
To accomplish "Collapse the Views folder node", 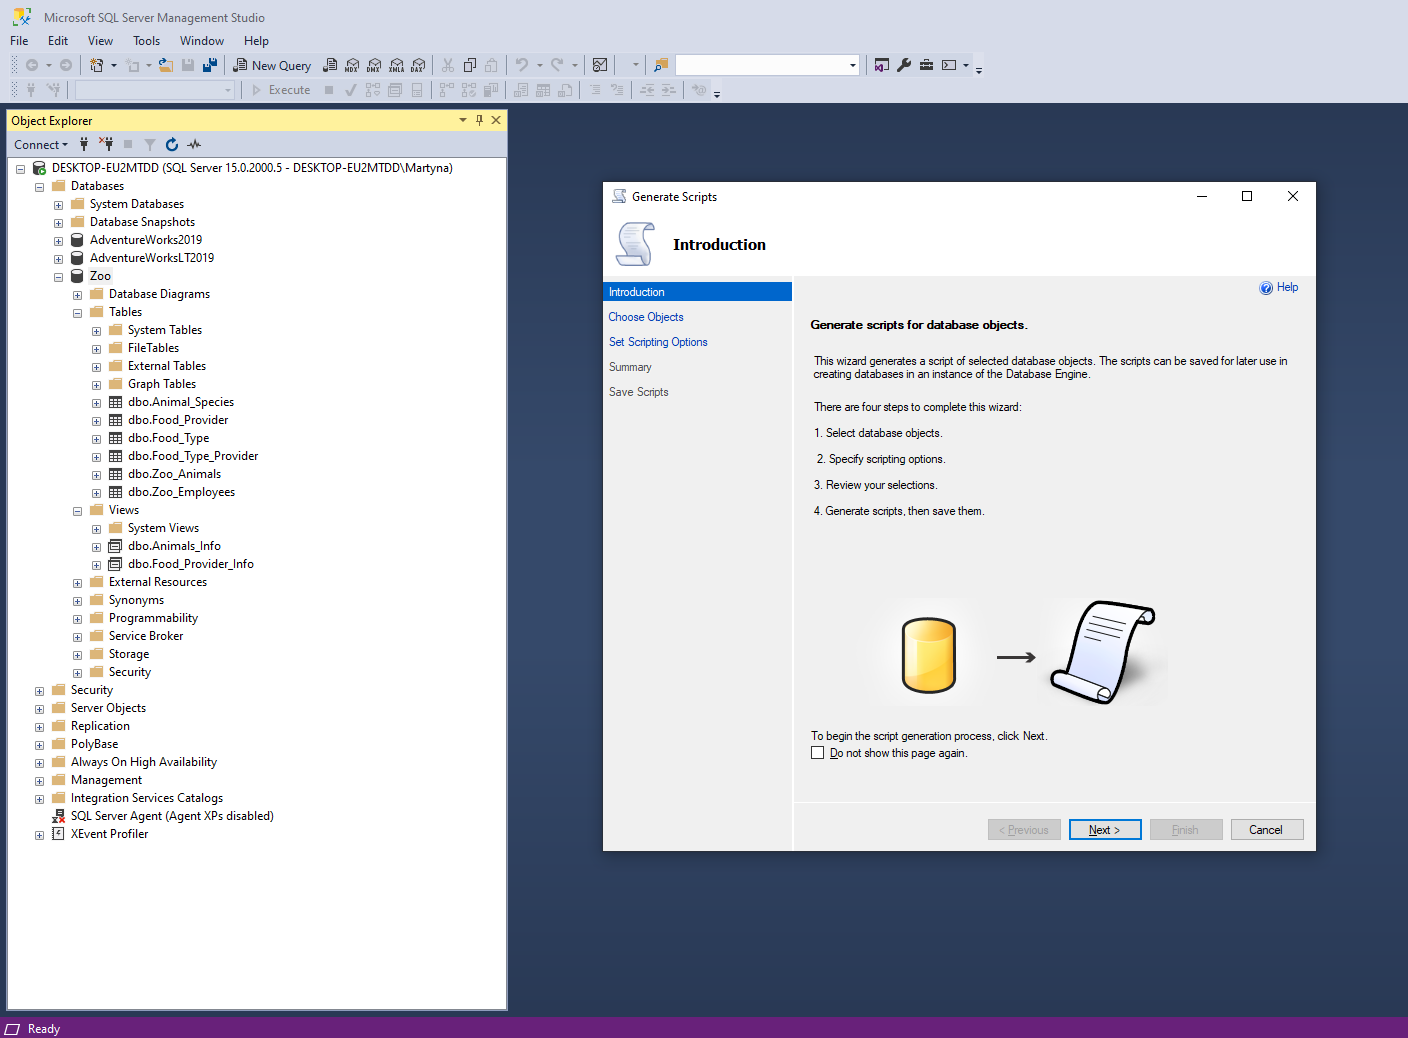I will coord(77,511).
